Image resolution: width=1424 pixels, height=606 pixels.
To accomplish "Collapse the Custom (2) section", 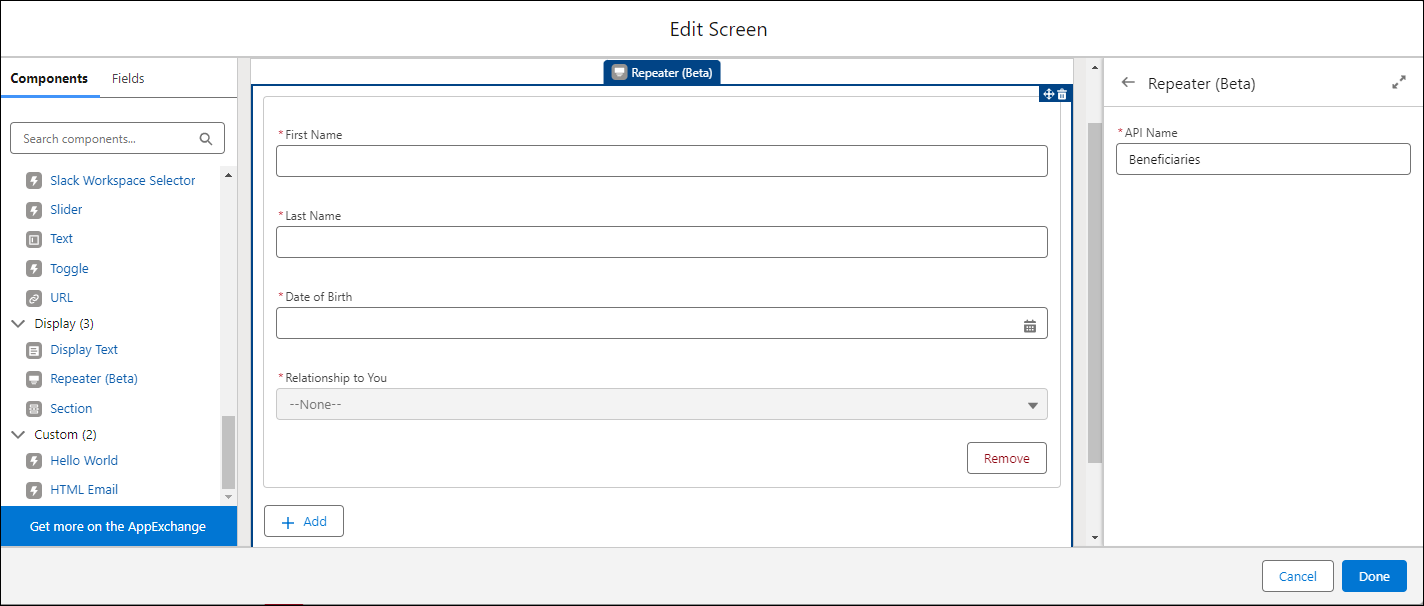I will click(18, 434).
